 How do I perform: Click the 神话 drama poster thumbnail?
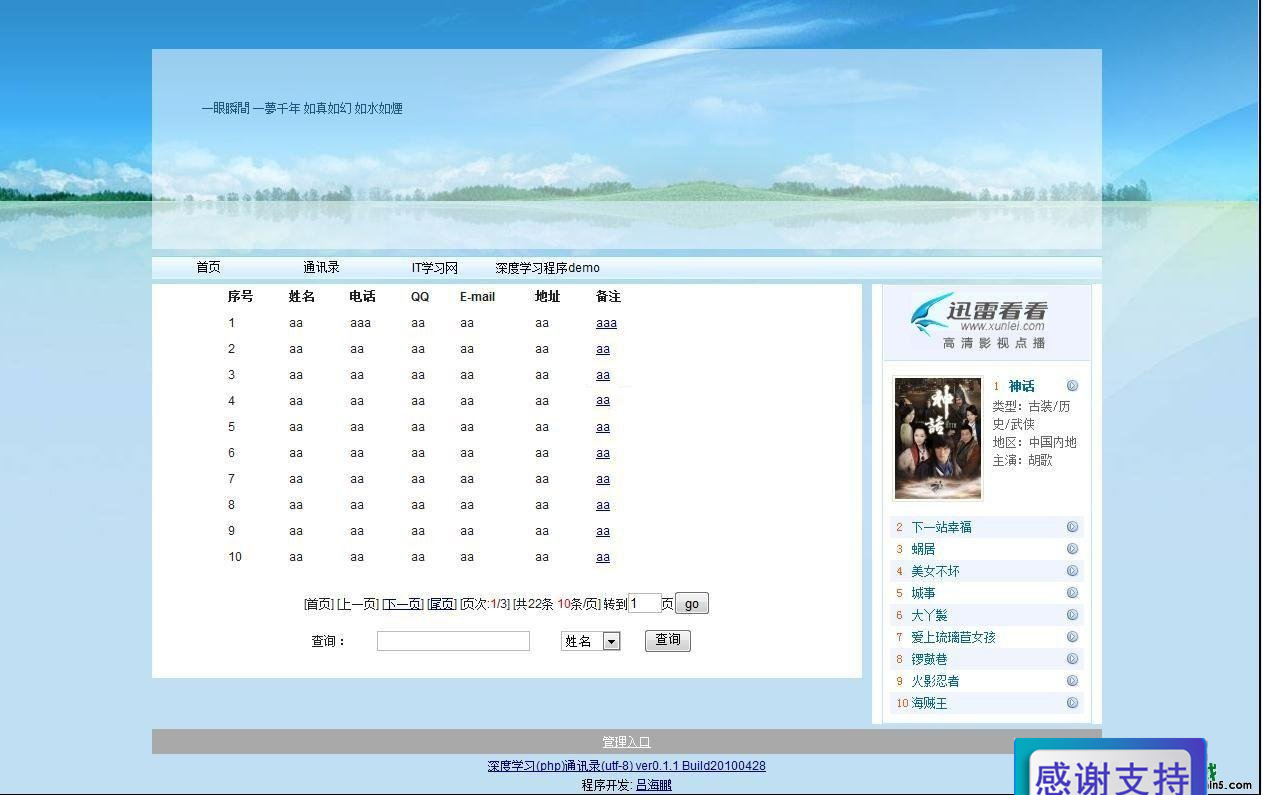pos(938,438)
